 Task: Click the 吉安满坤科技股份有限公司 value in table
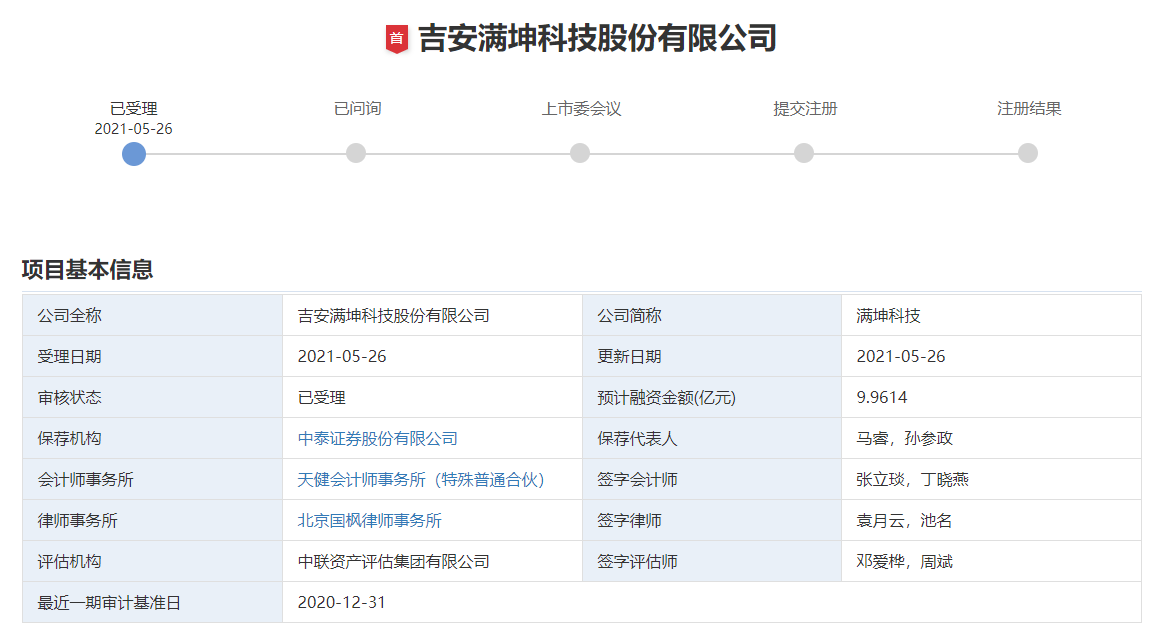393,315
